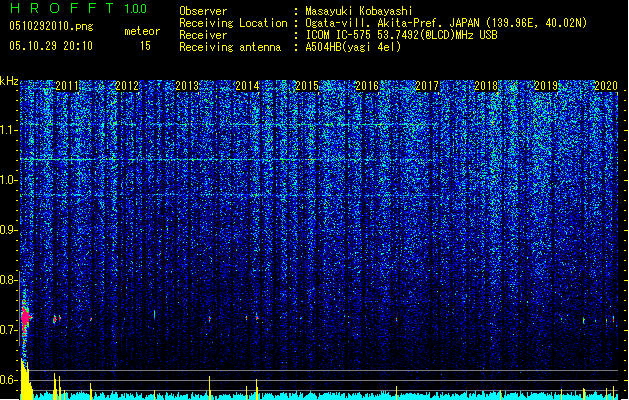This screenshot has height=400, width=629.
Task: Click the receiver text ICOM IC-575
Action: tap(339, 35)
